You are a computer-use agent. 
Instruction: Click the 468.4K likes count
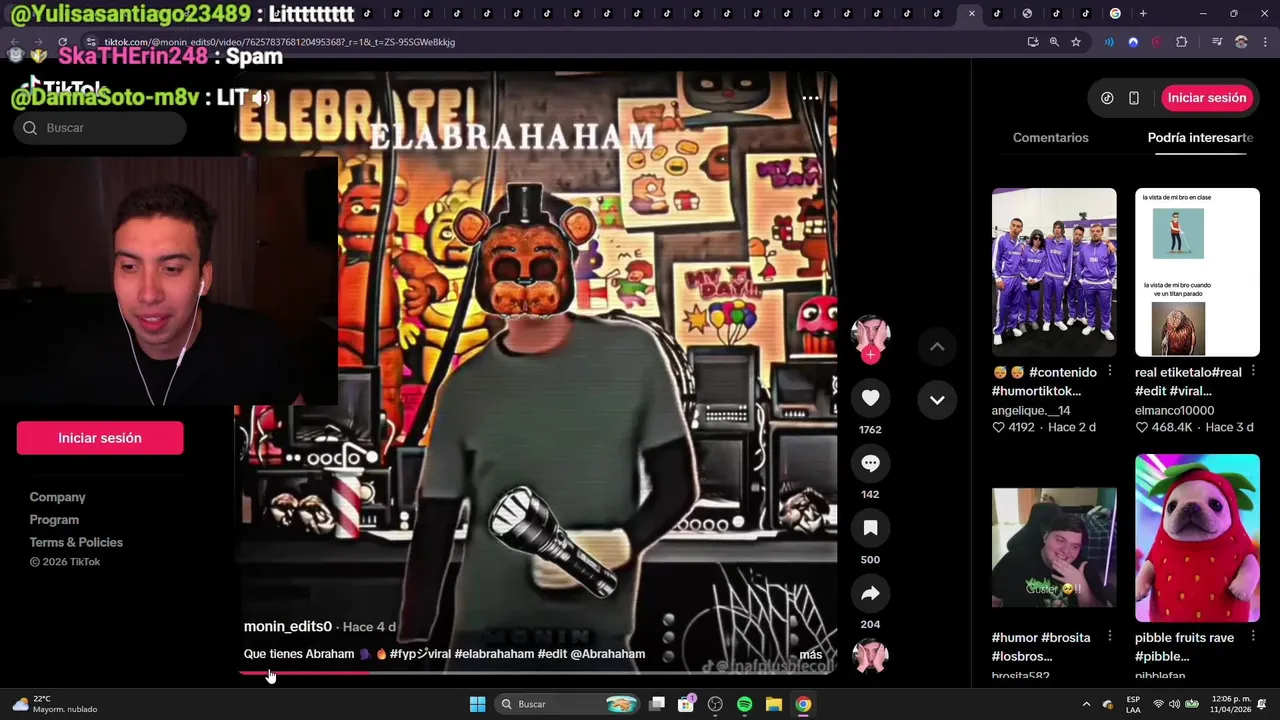point(1164,427)
